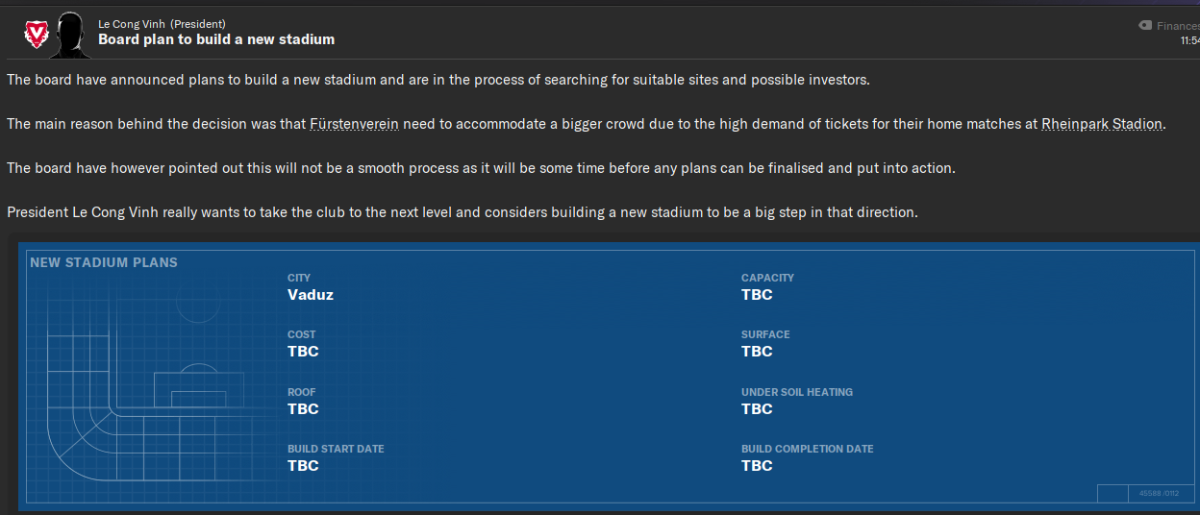Click the Vaduz city value
Image resolution: width=1200 pixels, height=515 pixels.
click(310, 295)
